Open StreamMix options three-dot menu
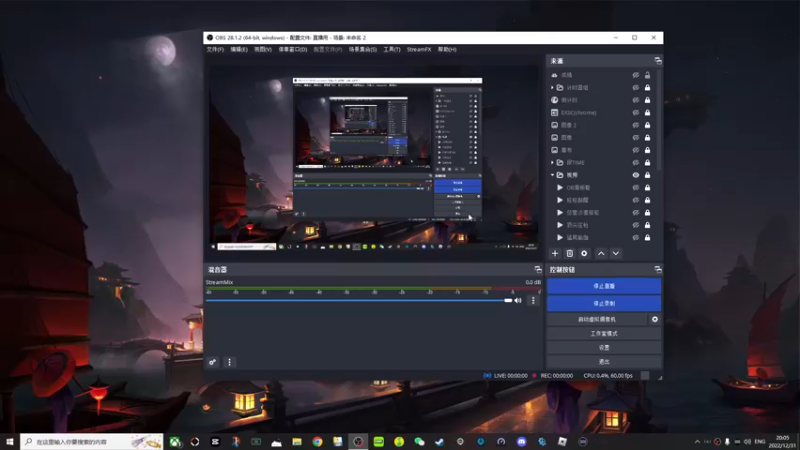 pos(533,301)
